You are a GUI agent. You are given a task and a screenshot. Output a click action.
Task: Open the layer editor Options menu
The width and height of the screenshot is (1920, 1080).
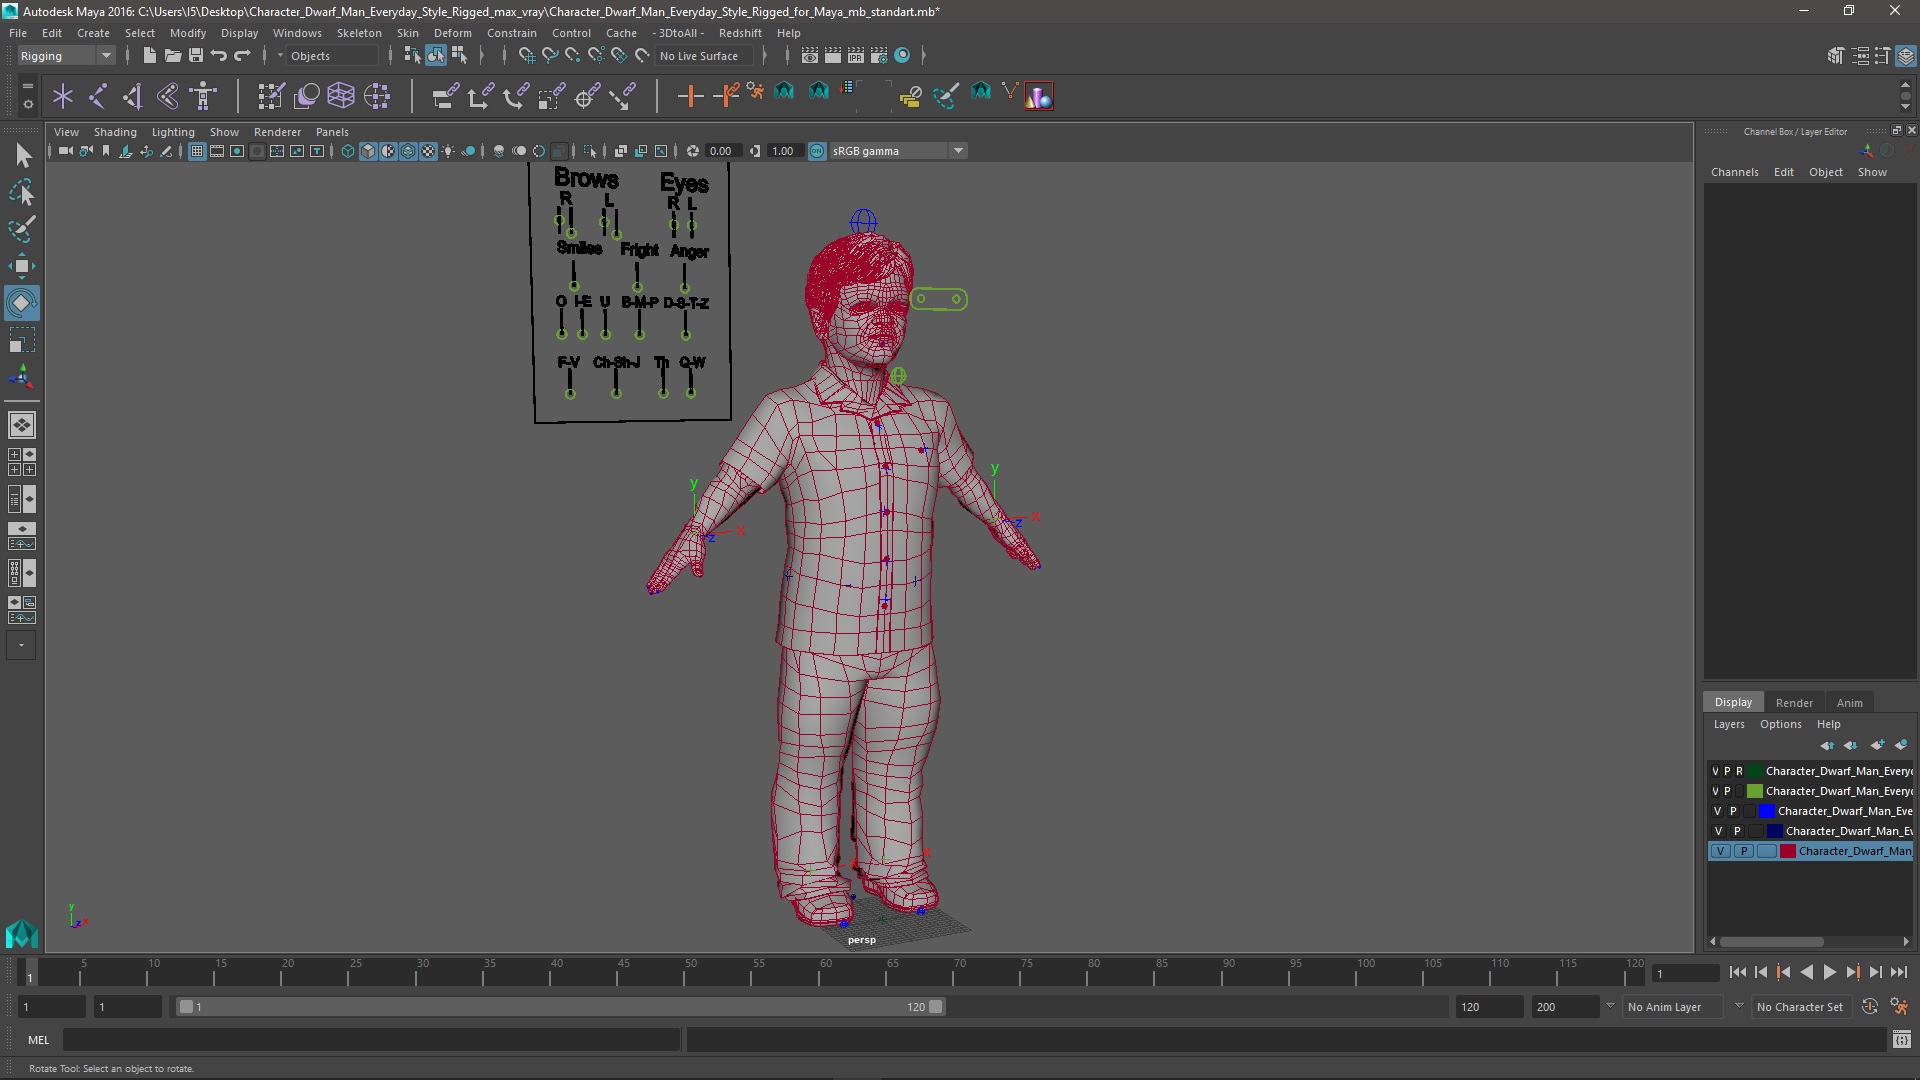tap(1780, 725)
